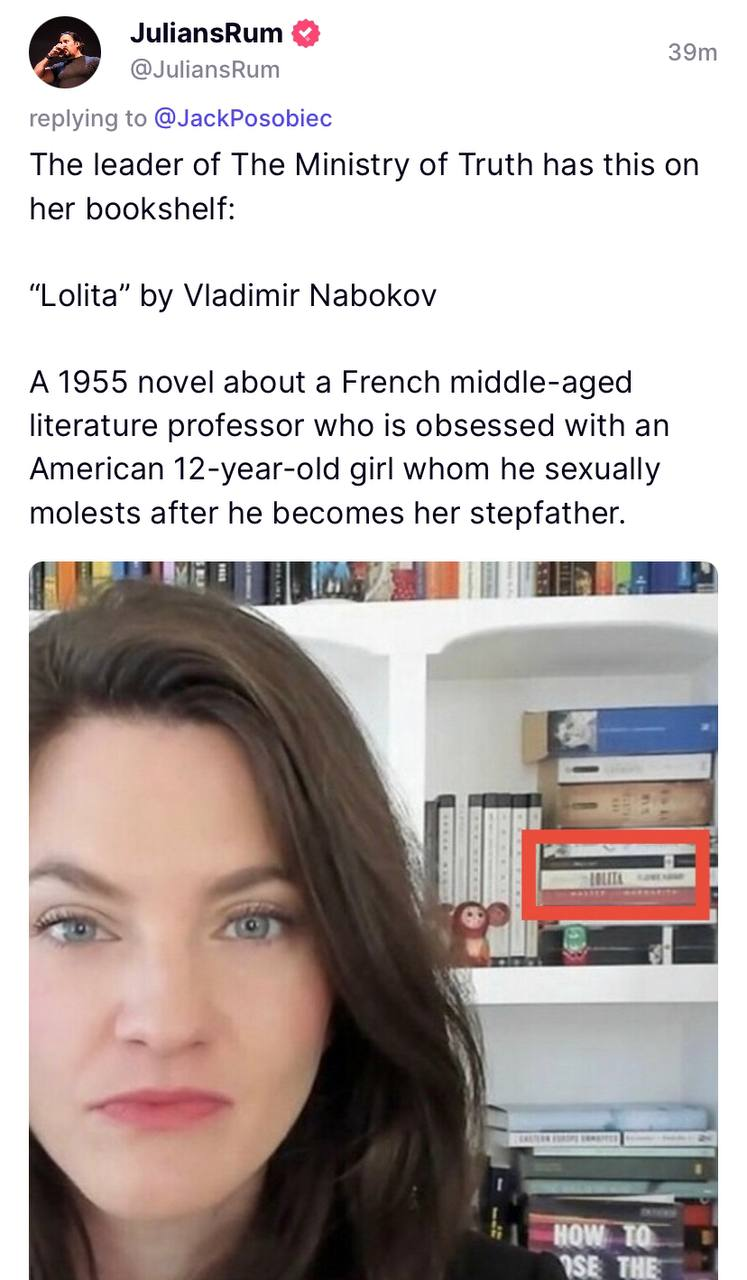This screenshot has width=747, height=1280.
Task: Click the "Lolita" by Vladimir Nabokov line
Action: 233,297
